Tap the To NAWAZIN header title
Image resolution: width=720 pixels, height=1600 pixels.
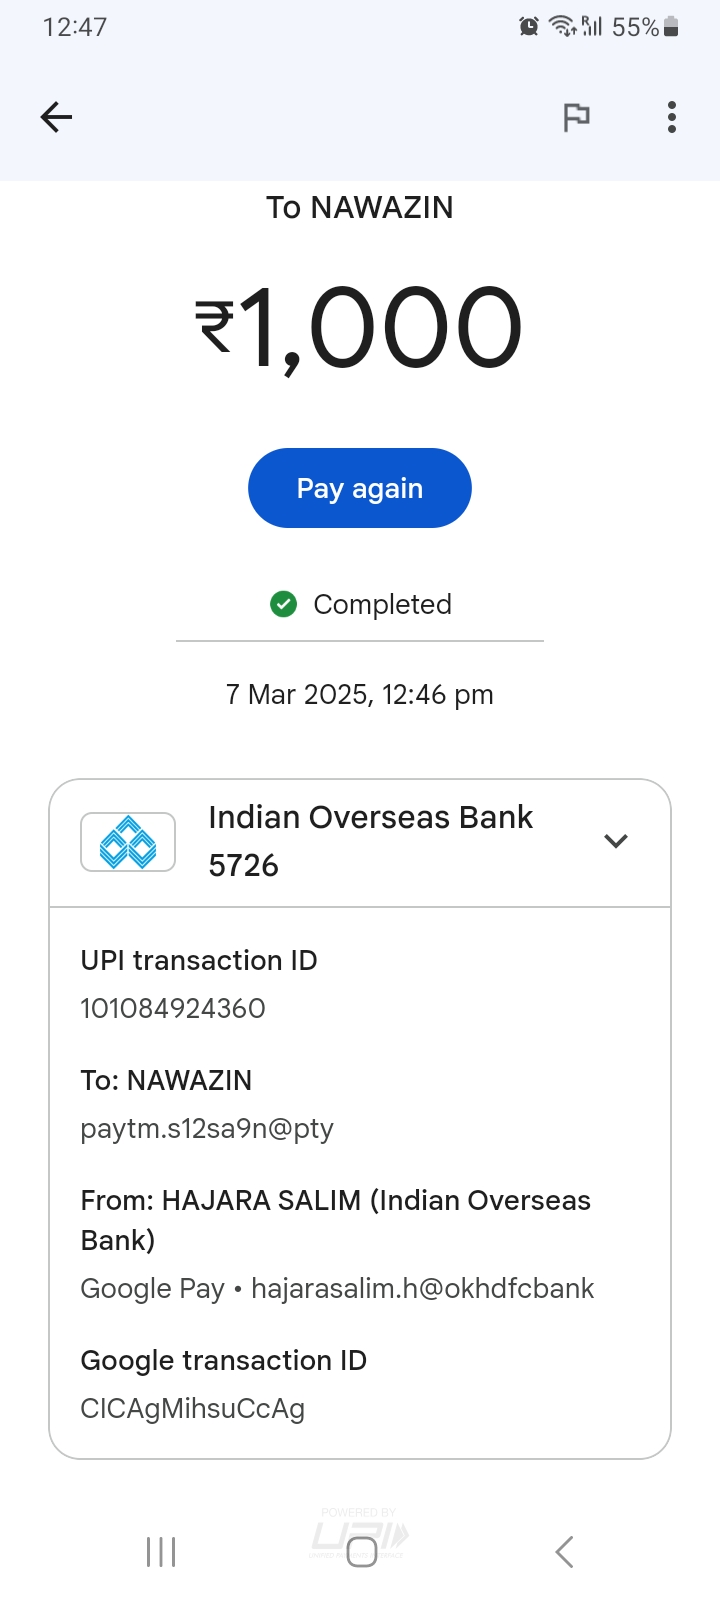click(360, 207)
